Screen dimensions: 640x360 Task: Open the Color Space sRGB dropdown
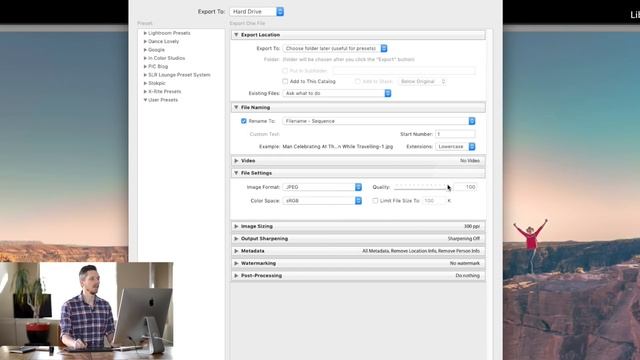click(322, 201)
